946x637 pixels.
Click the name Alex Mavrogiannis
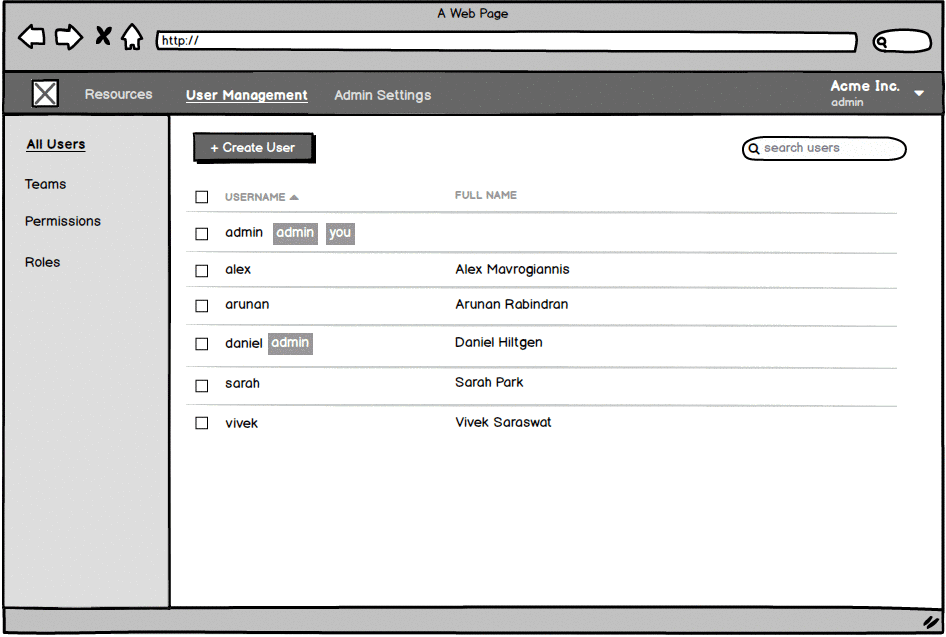pyautogui.click(x=512, y=270)
